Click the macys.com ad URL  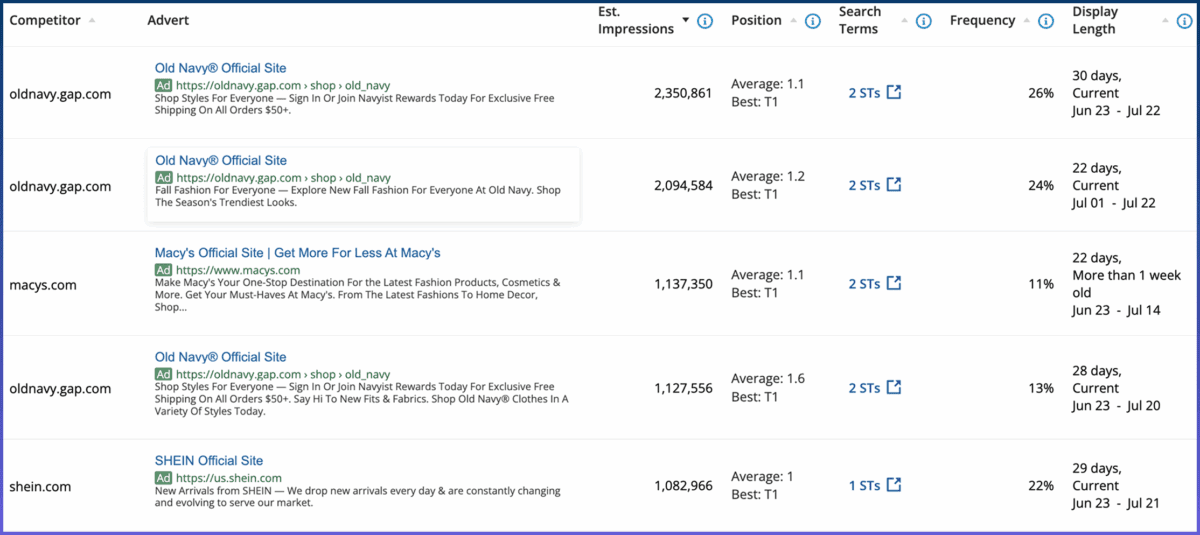point(238,270)
